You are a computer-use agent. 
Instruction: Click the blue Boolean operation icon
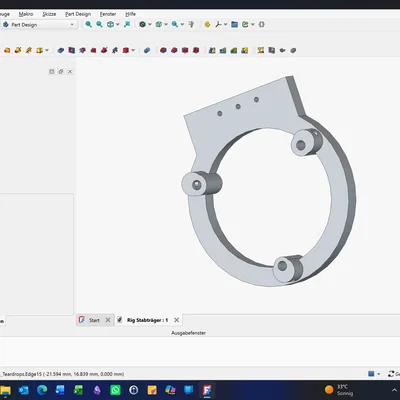click(147, 50)
